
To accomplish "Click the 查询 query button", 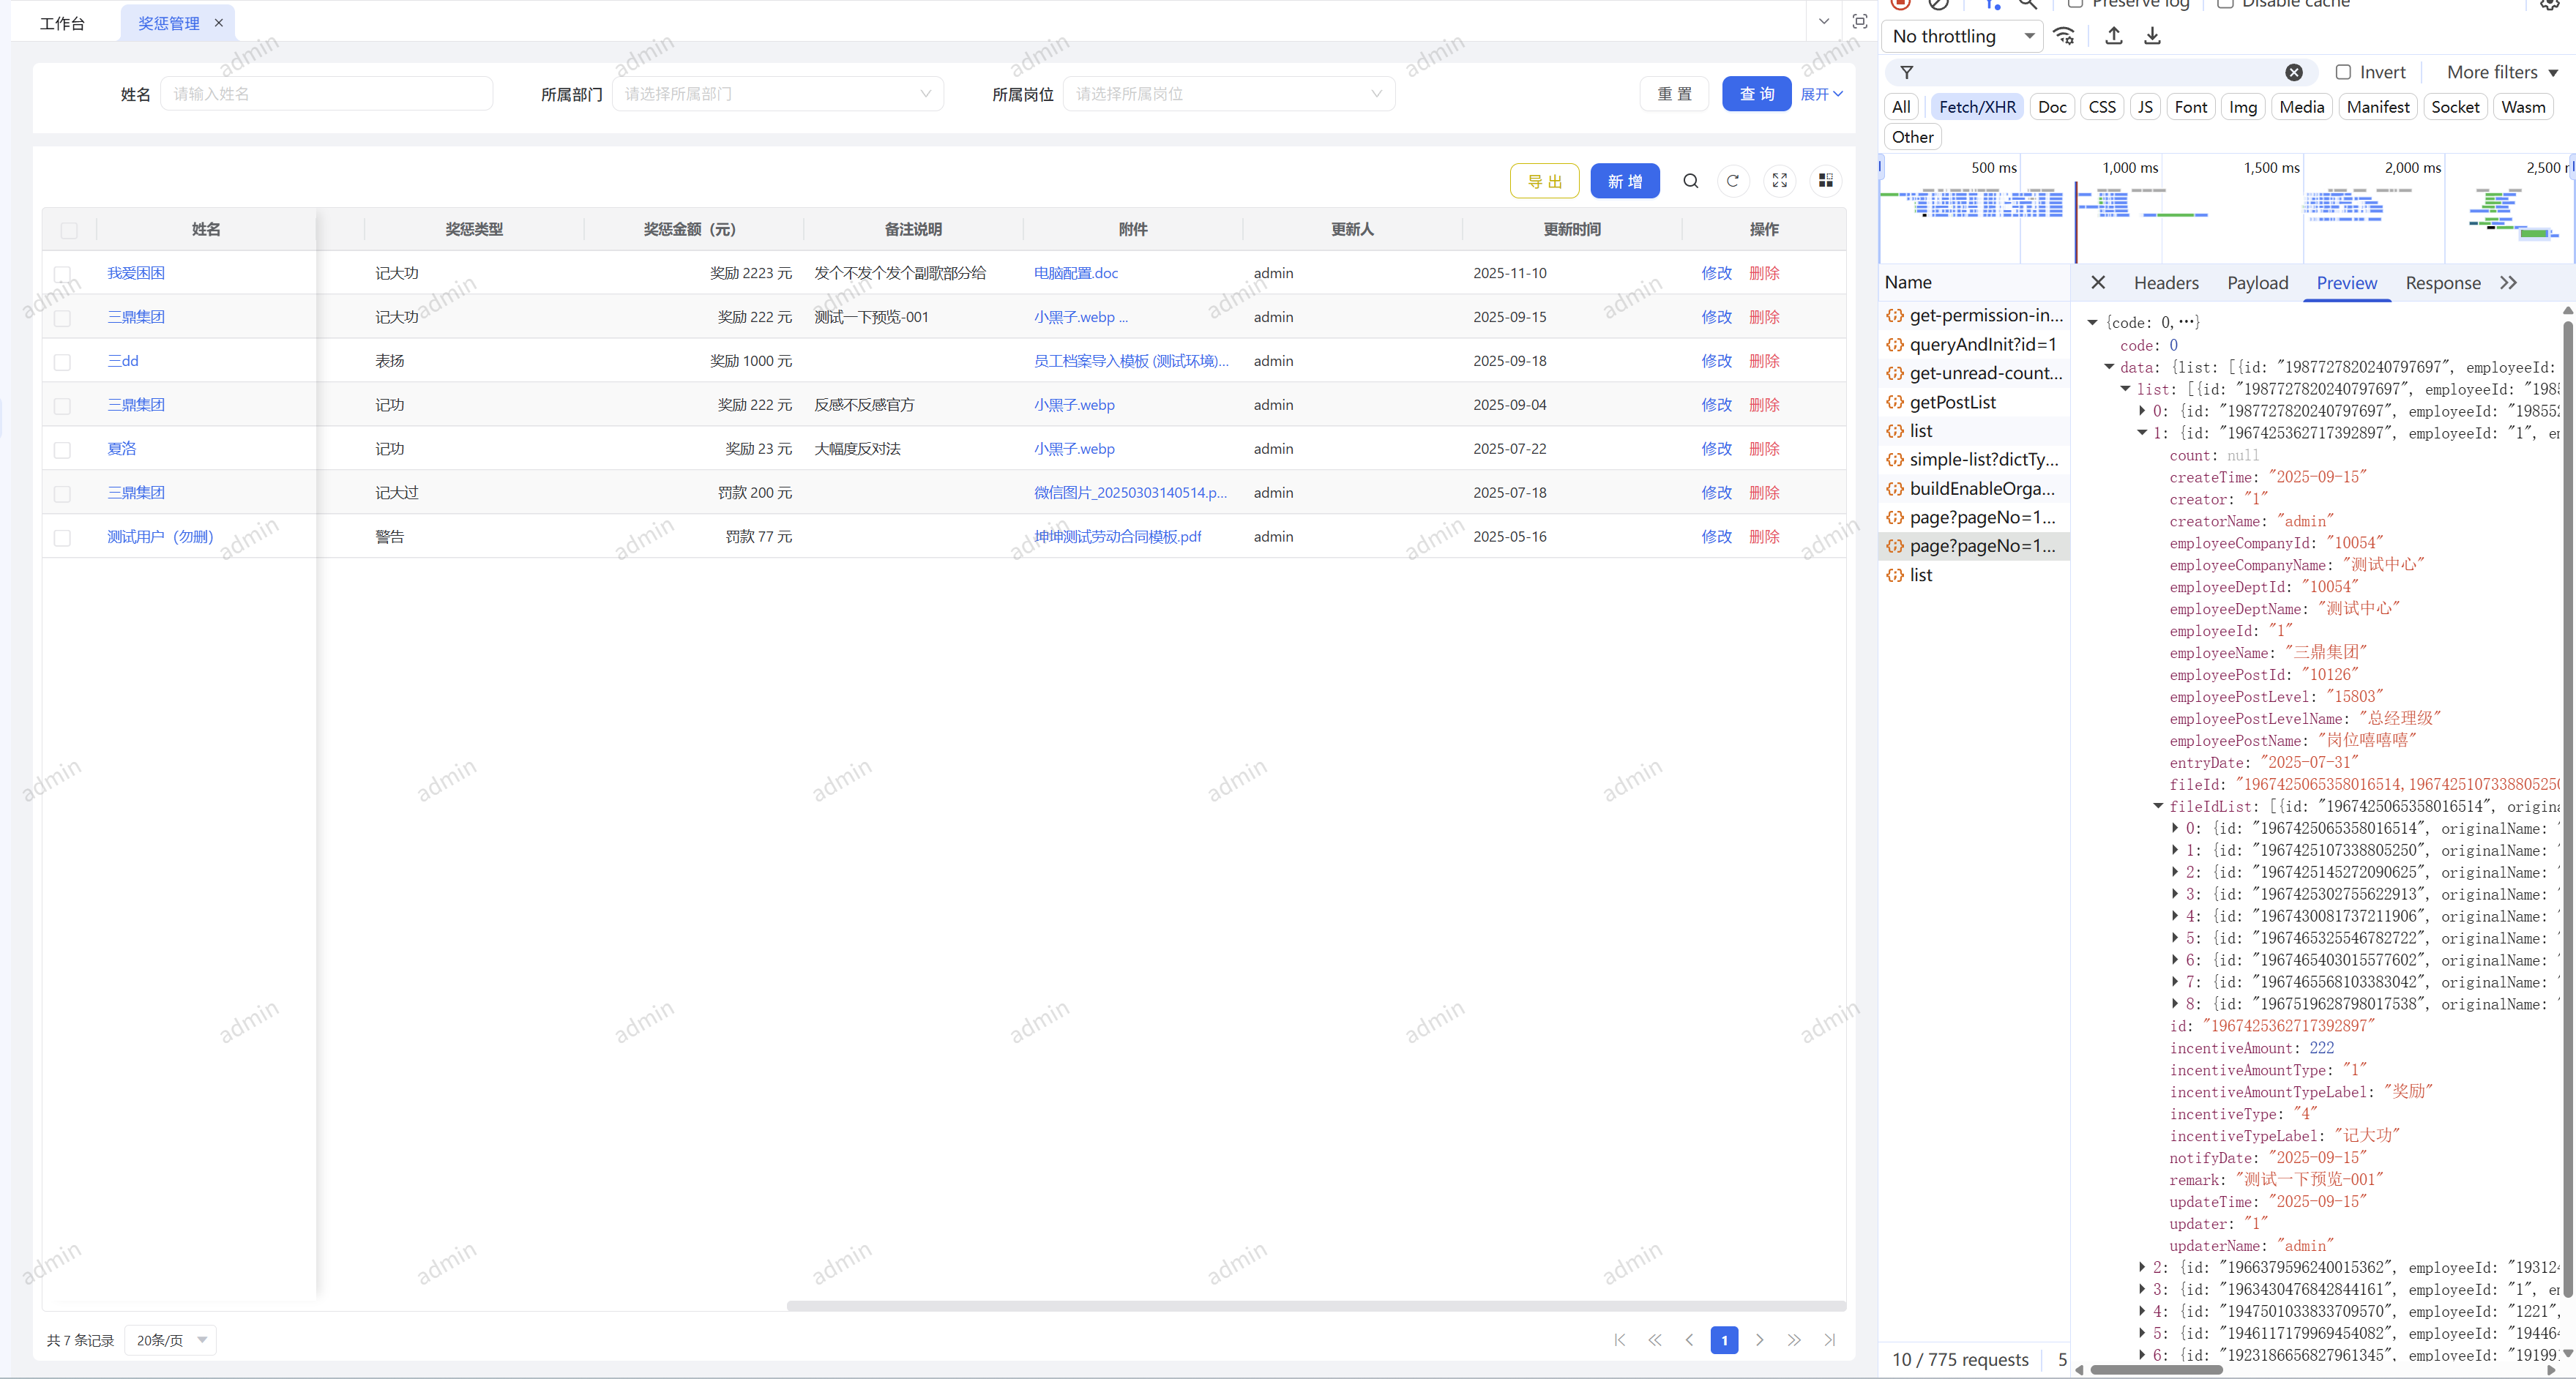I will (1757, 93).
